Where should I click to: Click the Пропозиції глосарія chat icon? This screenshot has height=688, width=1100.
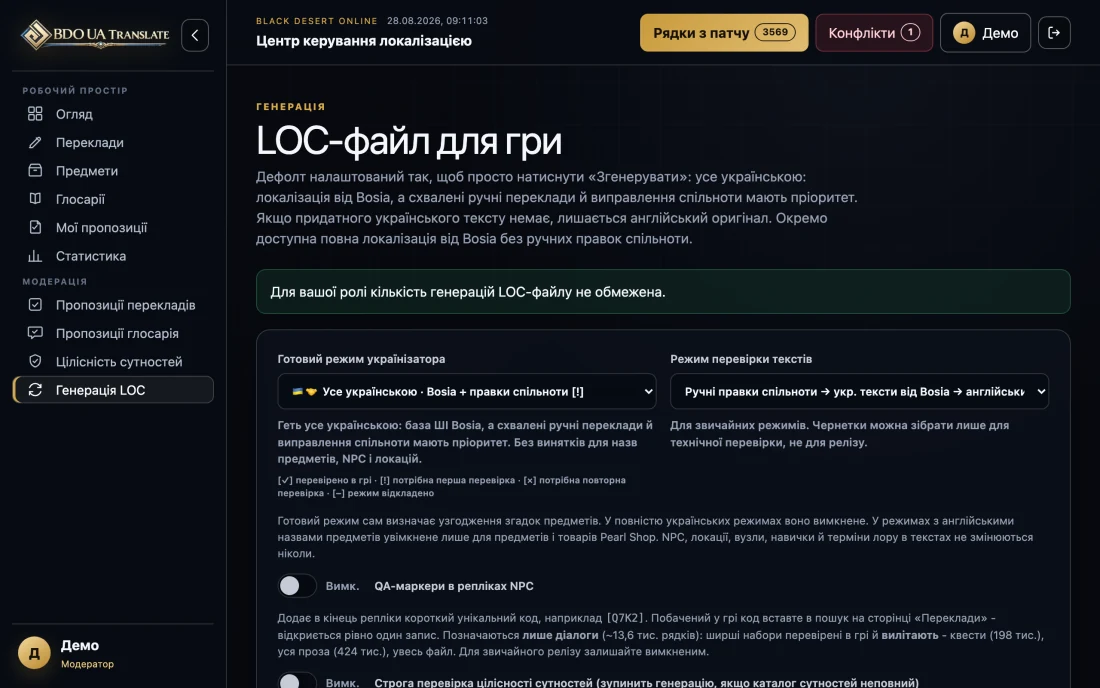35,333
